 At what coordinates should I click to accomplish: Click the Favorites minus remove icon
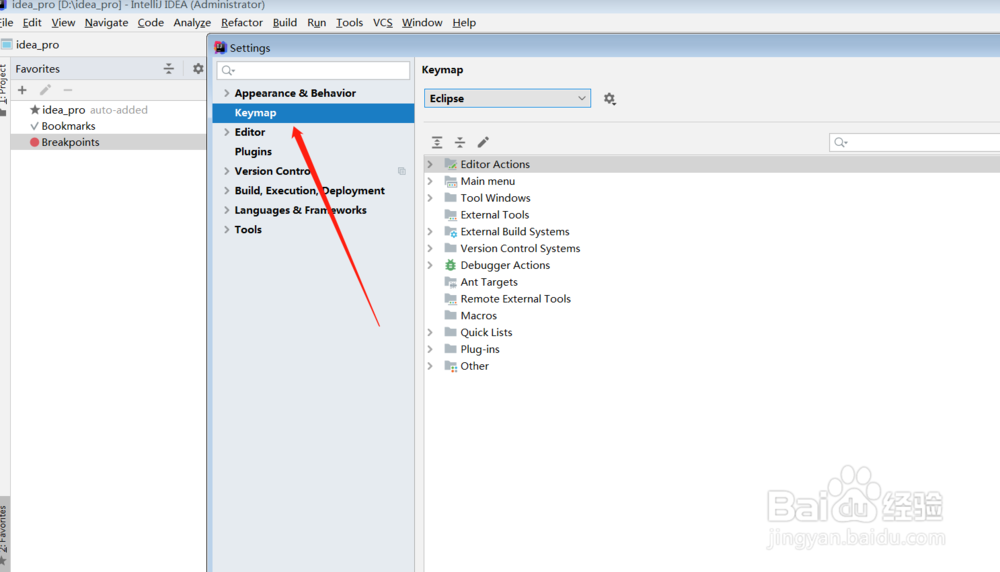click(68, 90)
